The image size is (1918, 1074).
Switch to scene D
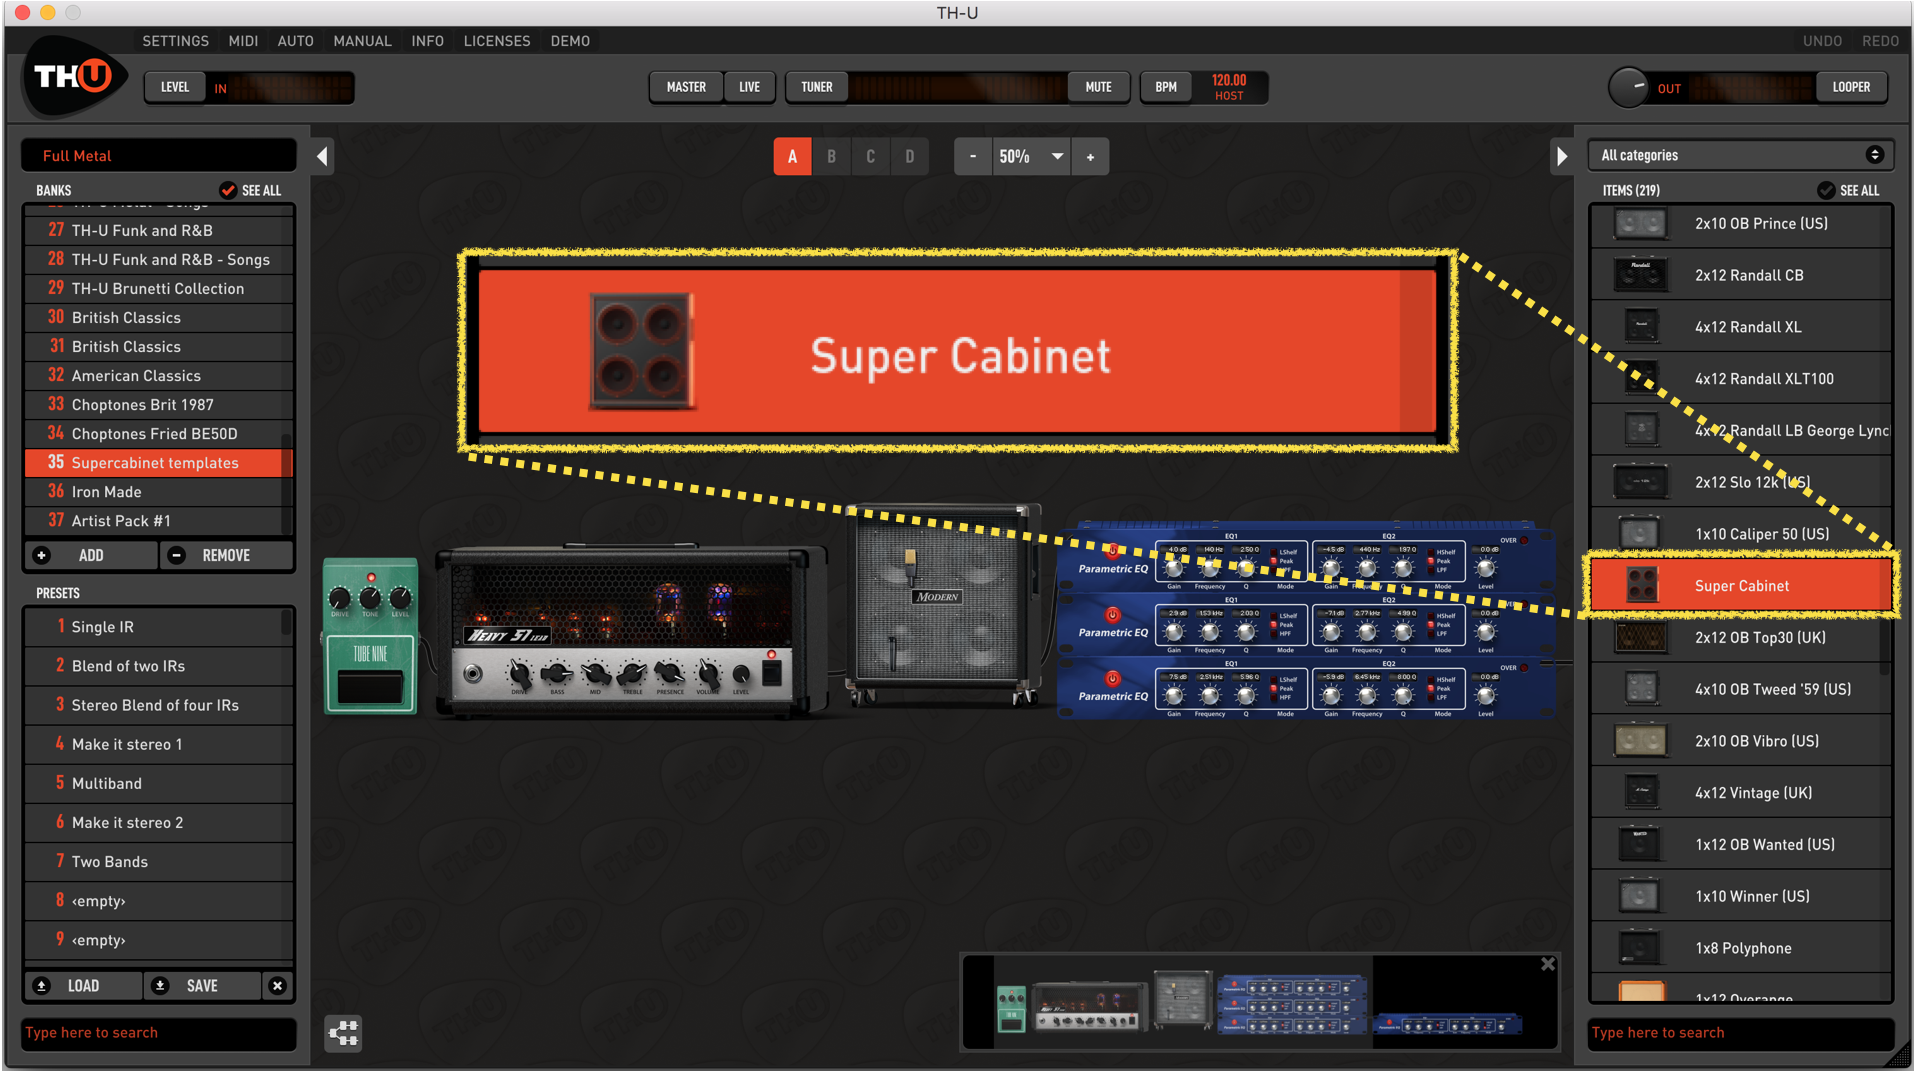(x=909, y=157)
